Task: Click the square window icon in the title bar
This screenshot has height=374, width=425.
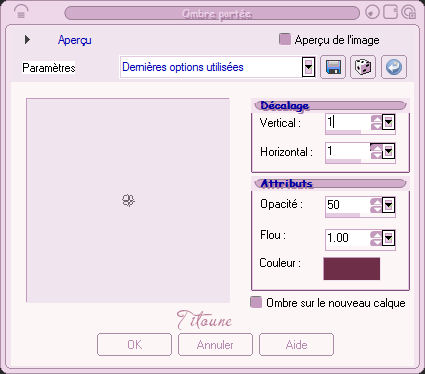Action: pyautogui.click(x=390, y=12)
